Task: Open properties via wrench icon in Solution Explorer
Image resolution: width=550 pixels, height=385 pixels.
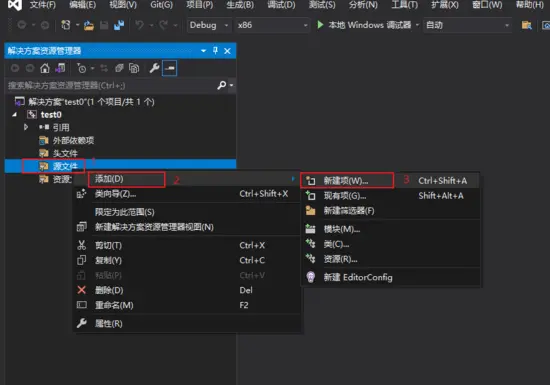Action: pyautogui.click(x=154, y=68)
